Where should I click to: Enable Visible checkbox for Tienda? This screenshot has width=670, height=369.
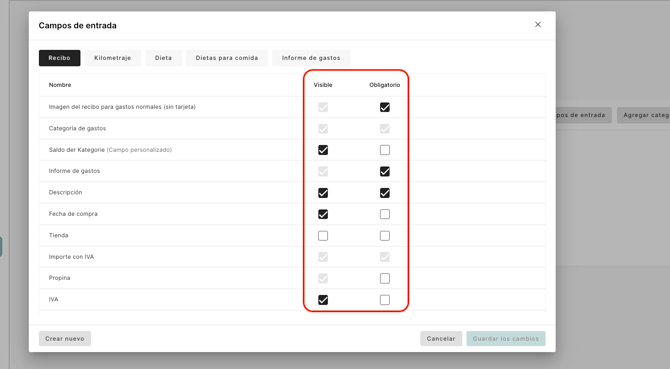tap(323, 236)
